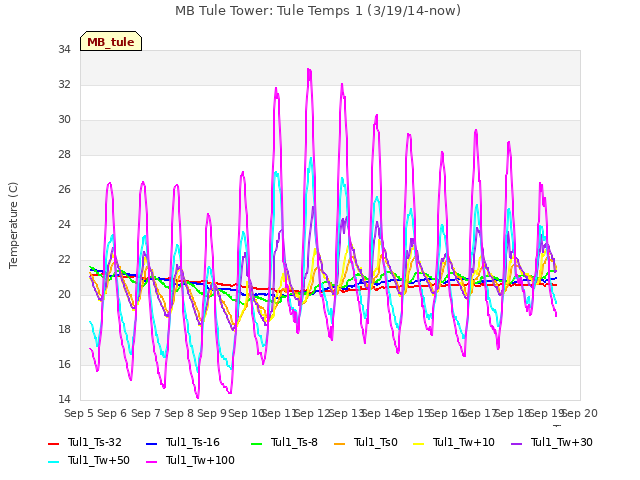Click the Tul1_Tw+10 legend label

[x=463, y=442]
